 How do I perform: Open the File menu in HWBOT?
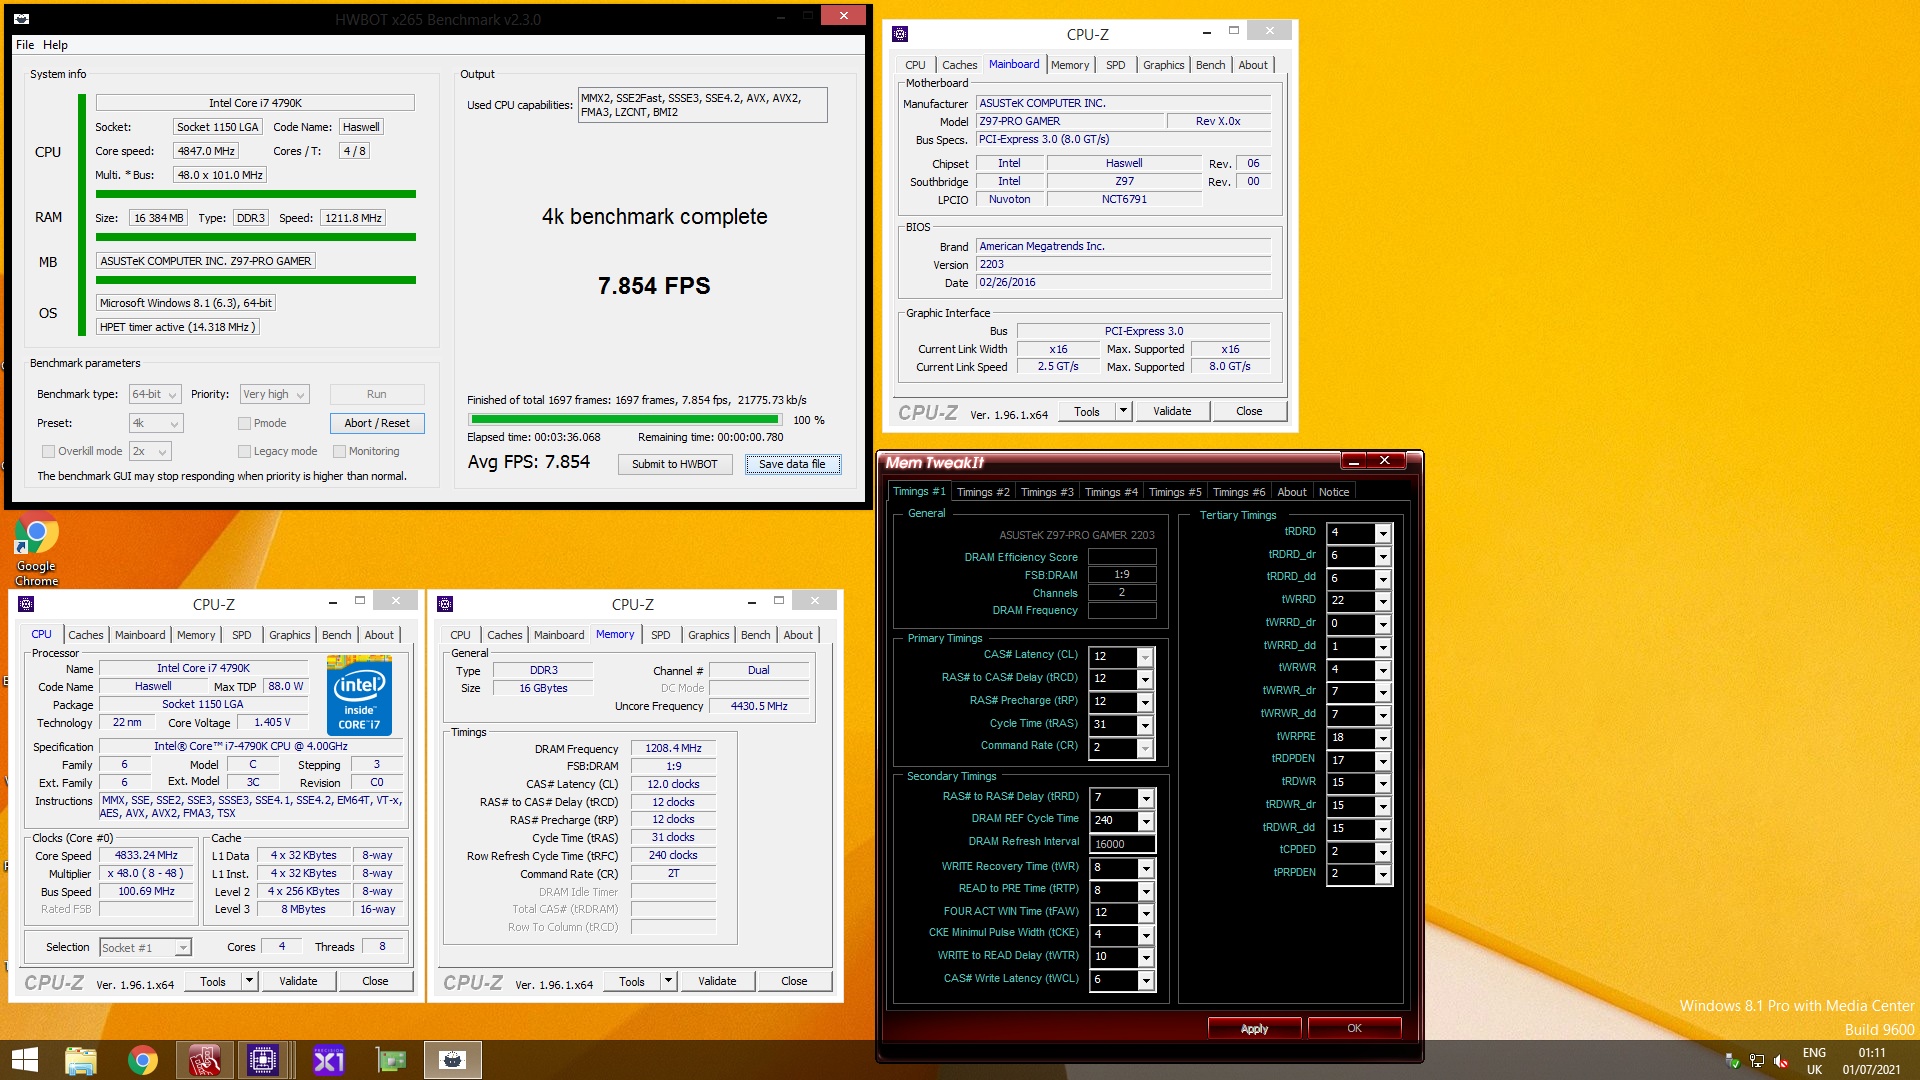25,45
